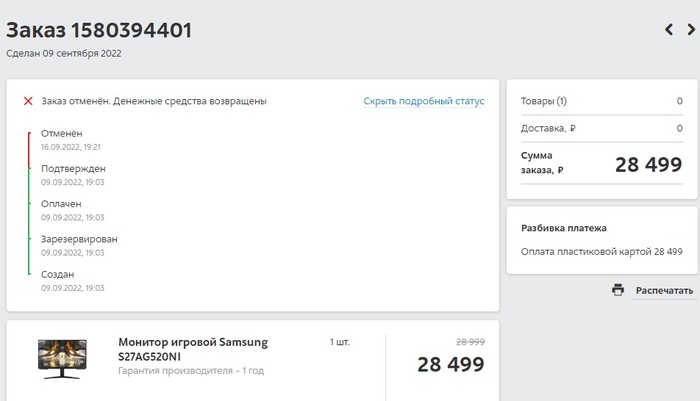
Task: Open Монитор игровой Samsung S27AG520NI product link
Action: tap(193, 349)
